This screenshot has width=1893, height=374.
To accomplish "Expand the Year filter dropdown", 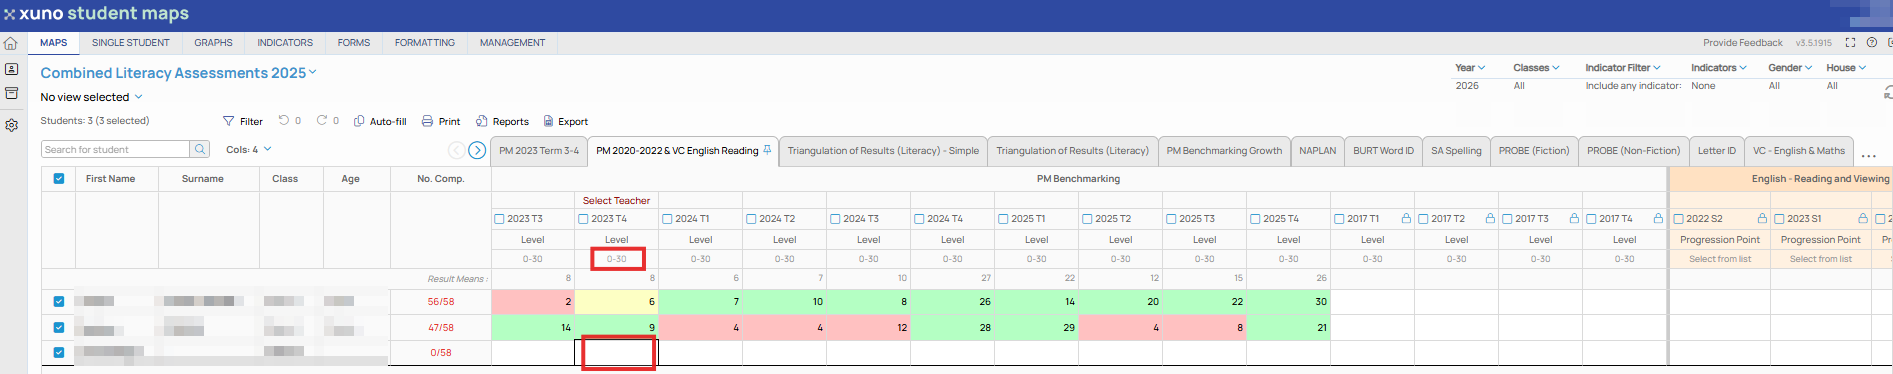I will [x=1470, y=68].
